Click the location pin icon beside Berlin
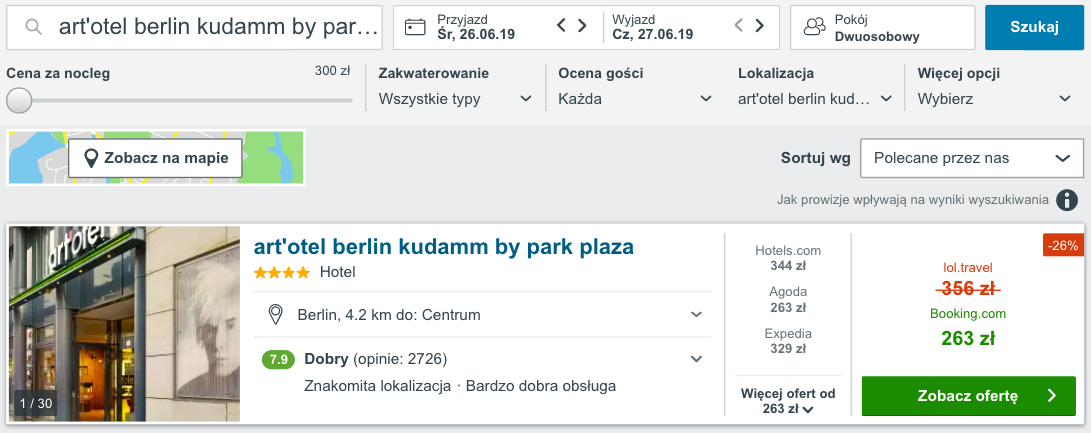 [x=276, y=315]
